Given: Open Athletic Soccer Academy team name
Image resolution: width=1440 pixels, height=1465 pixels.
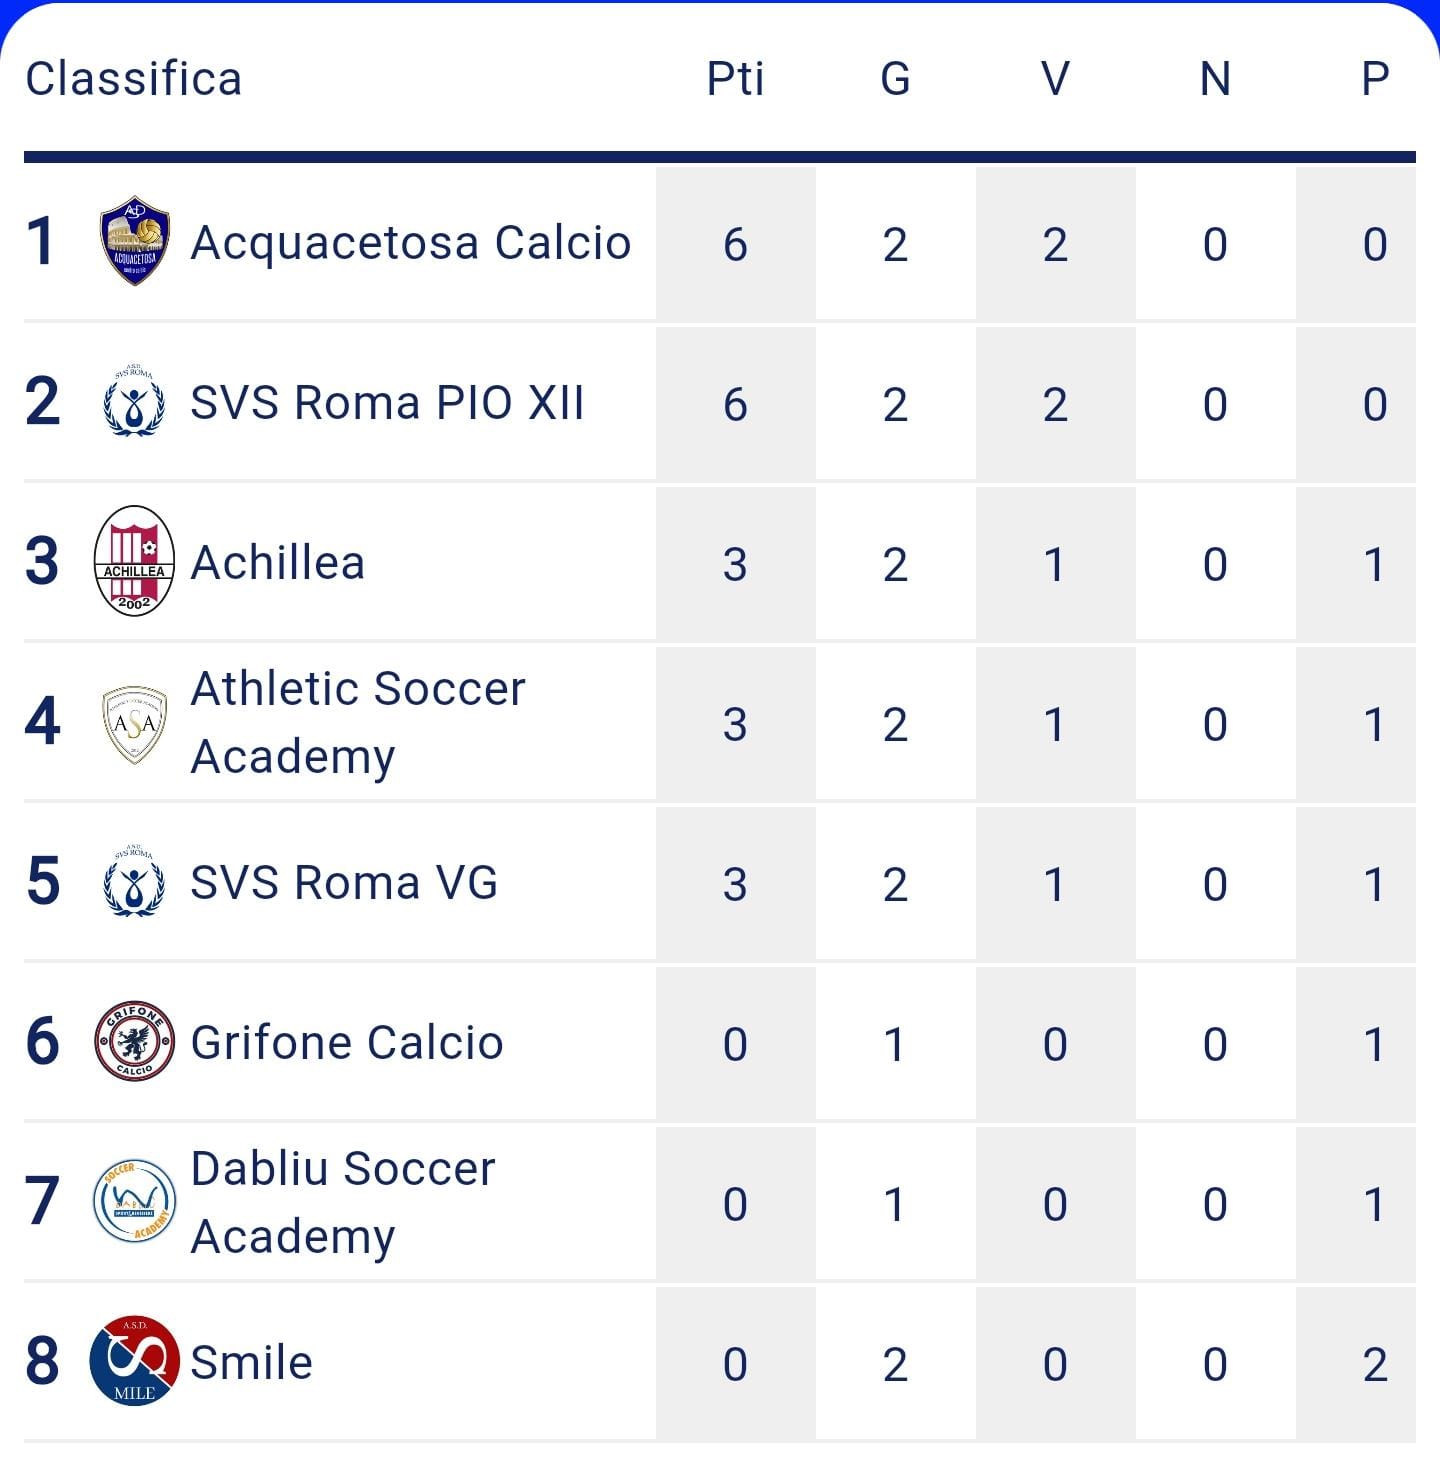Looking at the screenshot, I should [x=357, y=723].
